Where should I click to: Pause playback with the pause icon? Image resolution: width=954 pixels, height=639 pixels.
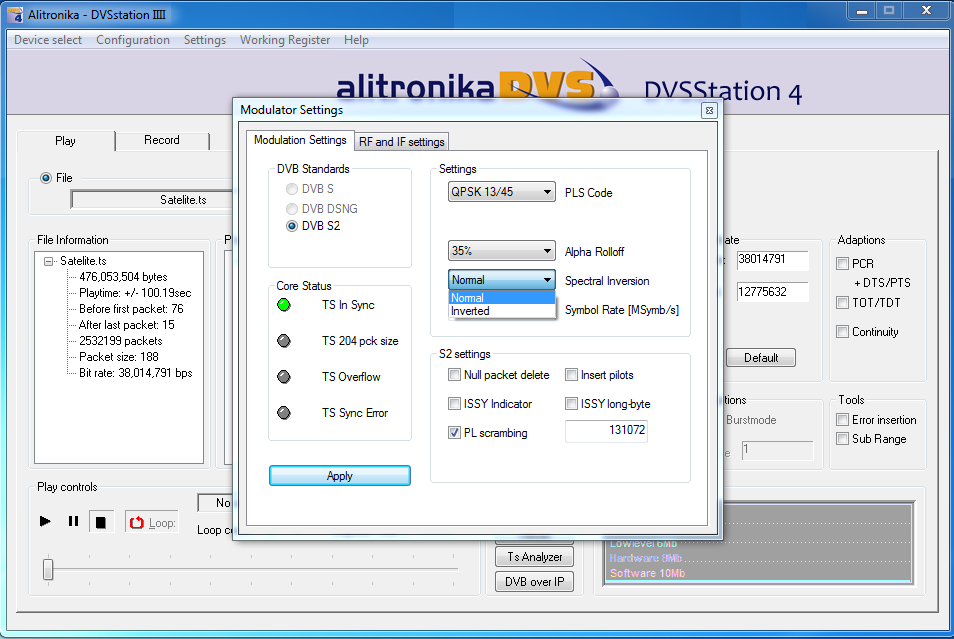coord(73,521)
